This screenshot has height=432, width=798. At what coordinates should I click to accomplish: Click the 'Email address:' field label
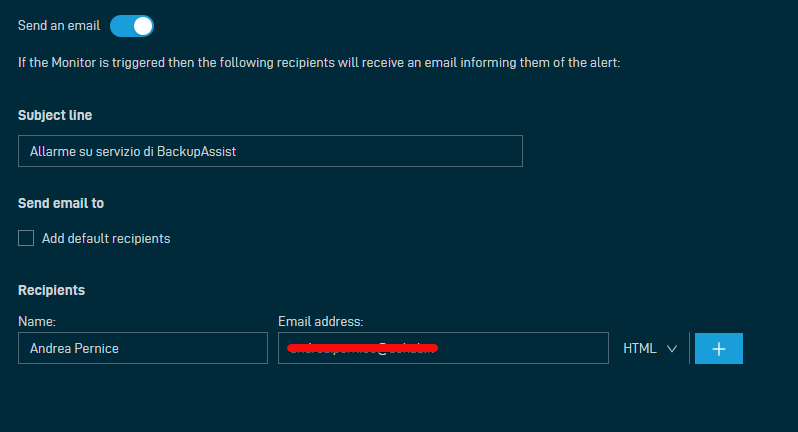click(320, 321)
